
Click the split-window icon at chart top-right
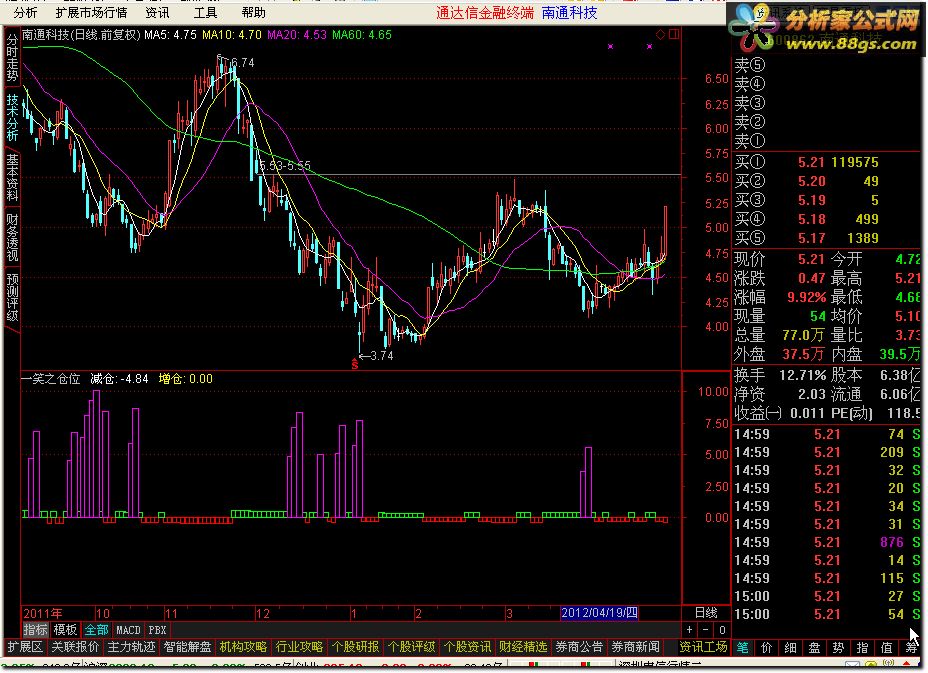tap(674, 34)
